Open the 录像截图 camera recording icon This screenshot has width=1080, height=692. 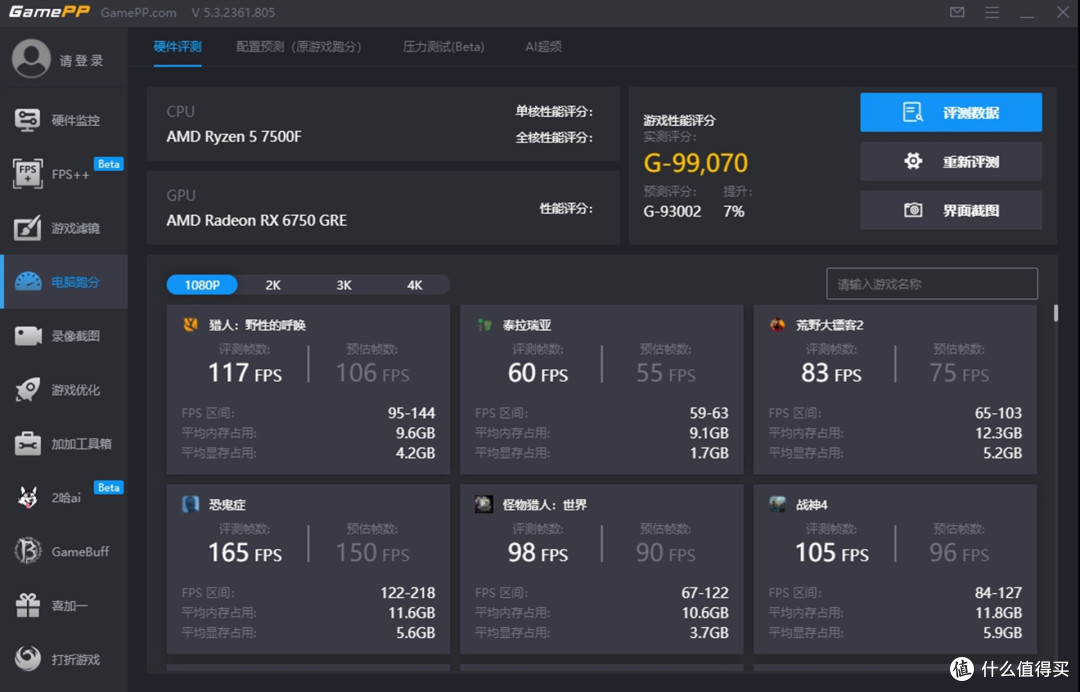28,336
